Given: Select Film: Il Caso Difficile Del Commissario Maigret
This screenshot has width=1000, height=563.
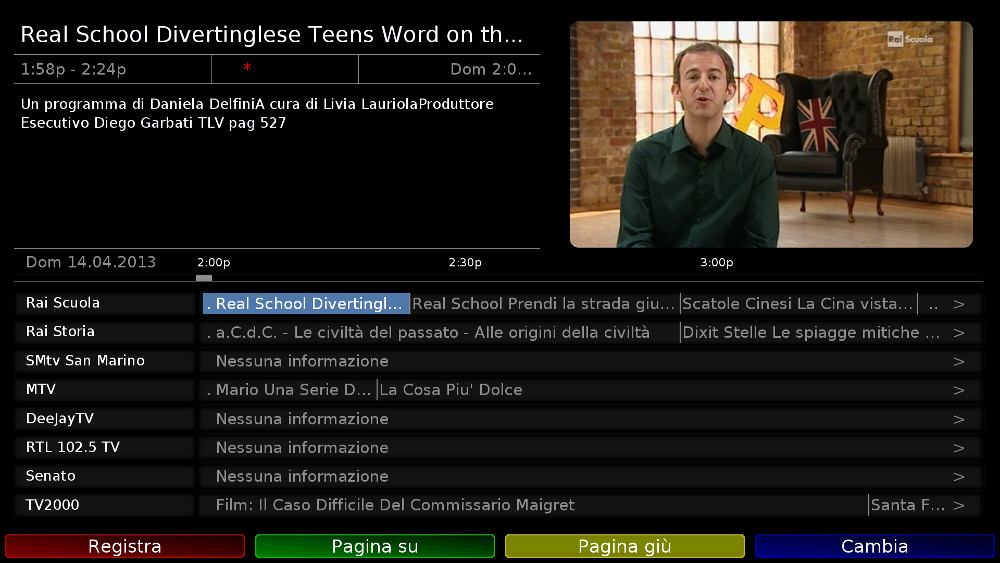Looking at the screenshot, I should (534, 505).
